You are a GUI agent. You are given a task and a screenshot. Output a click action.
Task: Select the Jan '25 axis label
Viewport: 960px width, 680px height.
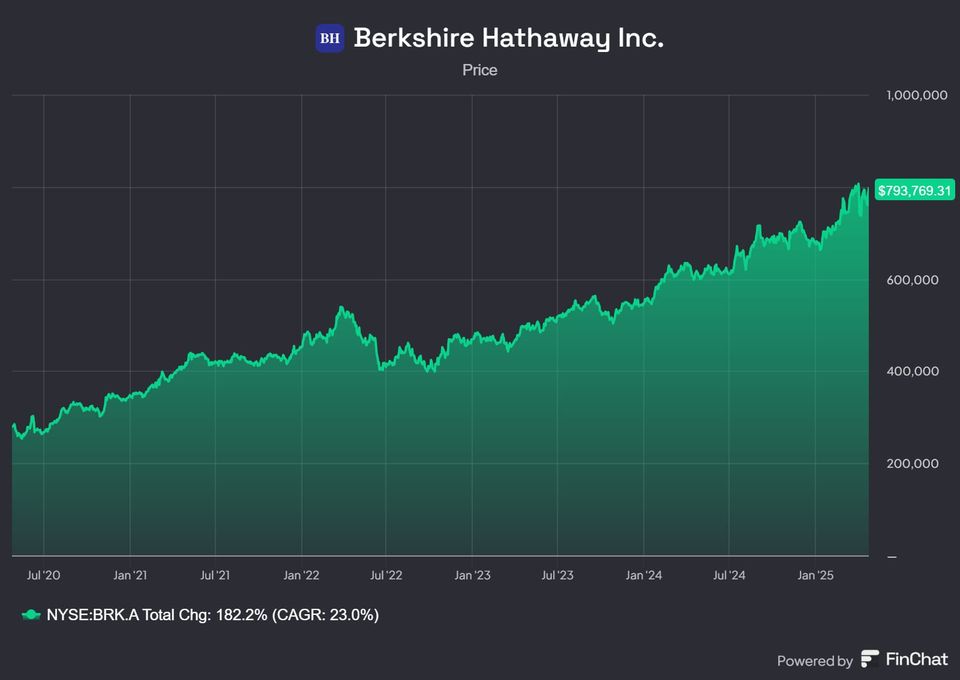click(x=818, y=575)
